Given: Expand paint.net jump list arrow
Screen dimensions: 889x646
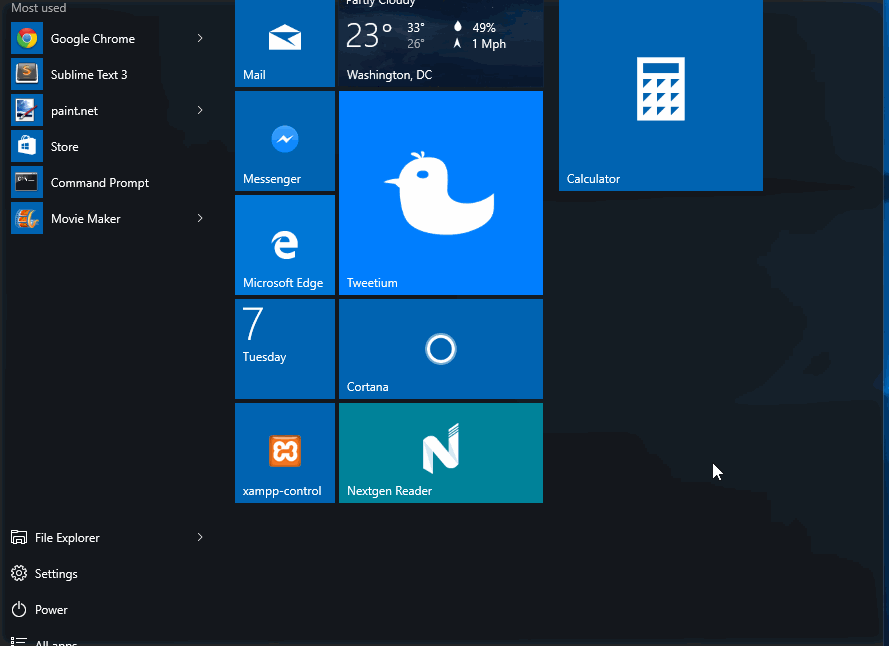Looking at the screenshot, I should pos(200,111).
